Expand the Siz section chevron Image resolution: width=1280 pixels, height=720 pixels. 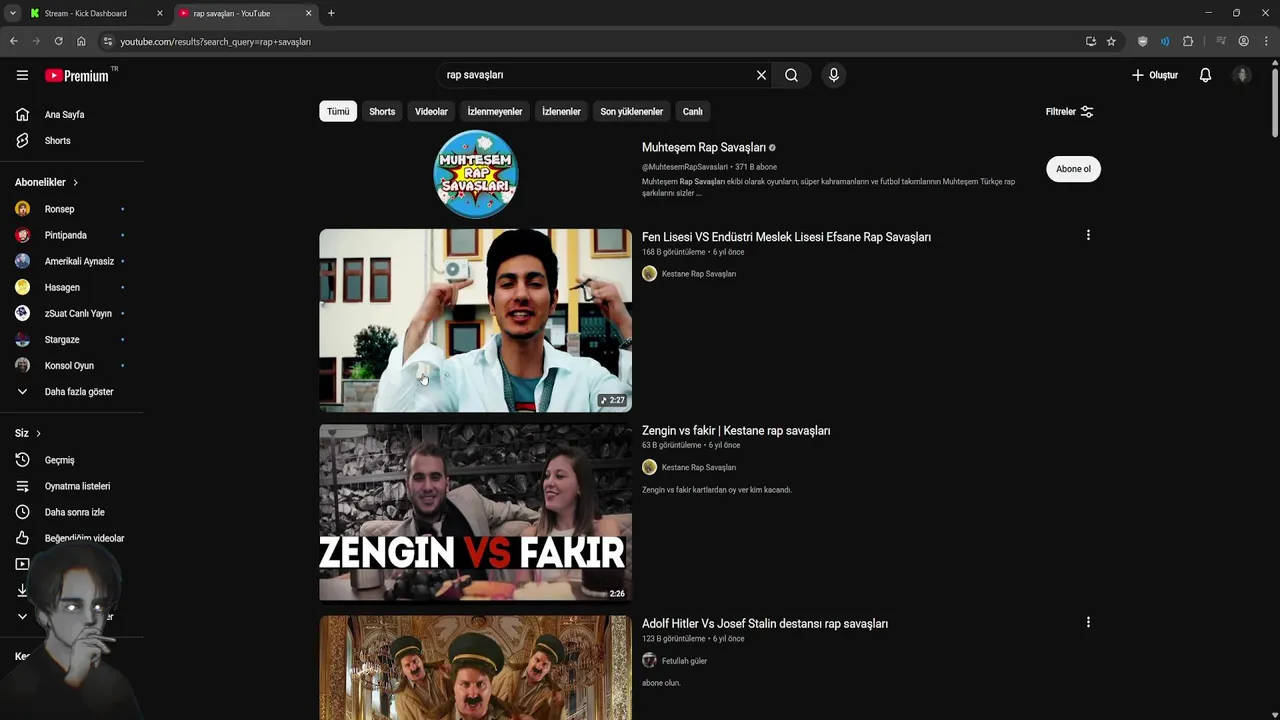coord(38,434)
